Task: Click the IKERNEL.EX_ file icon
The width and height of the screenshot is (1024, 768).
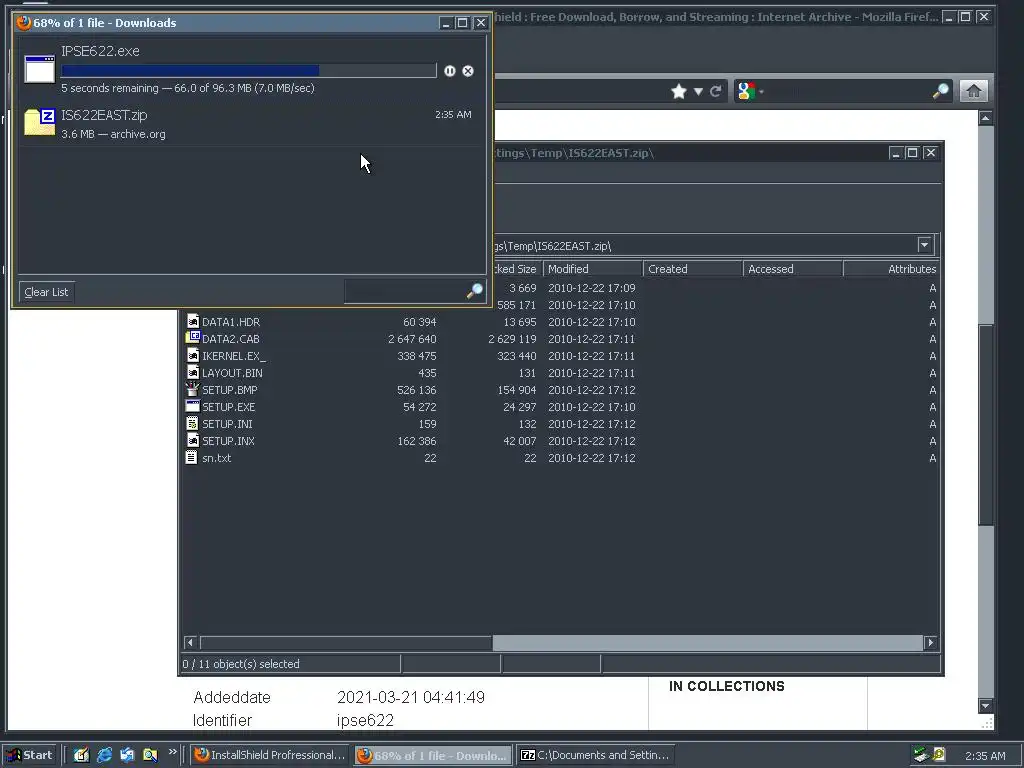Action: click(x=193, y=355)
